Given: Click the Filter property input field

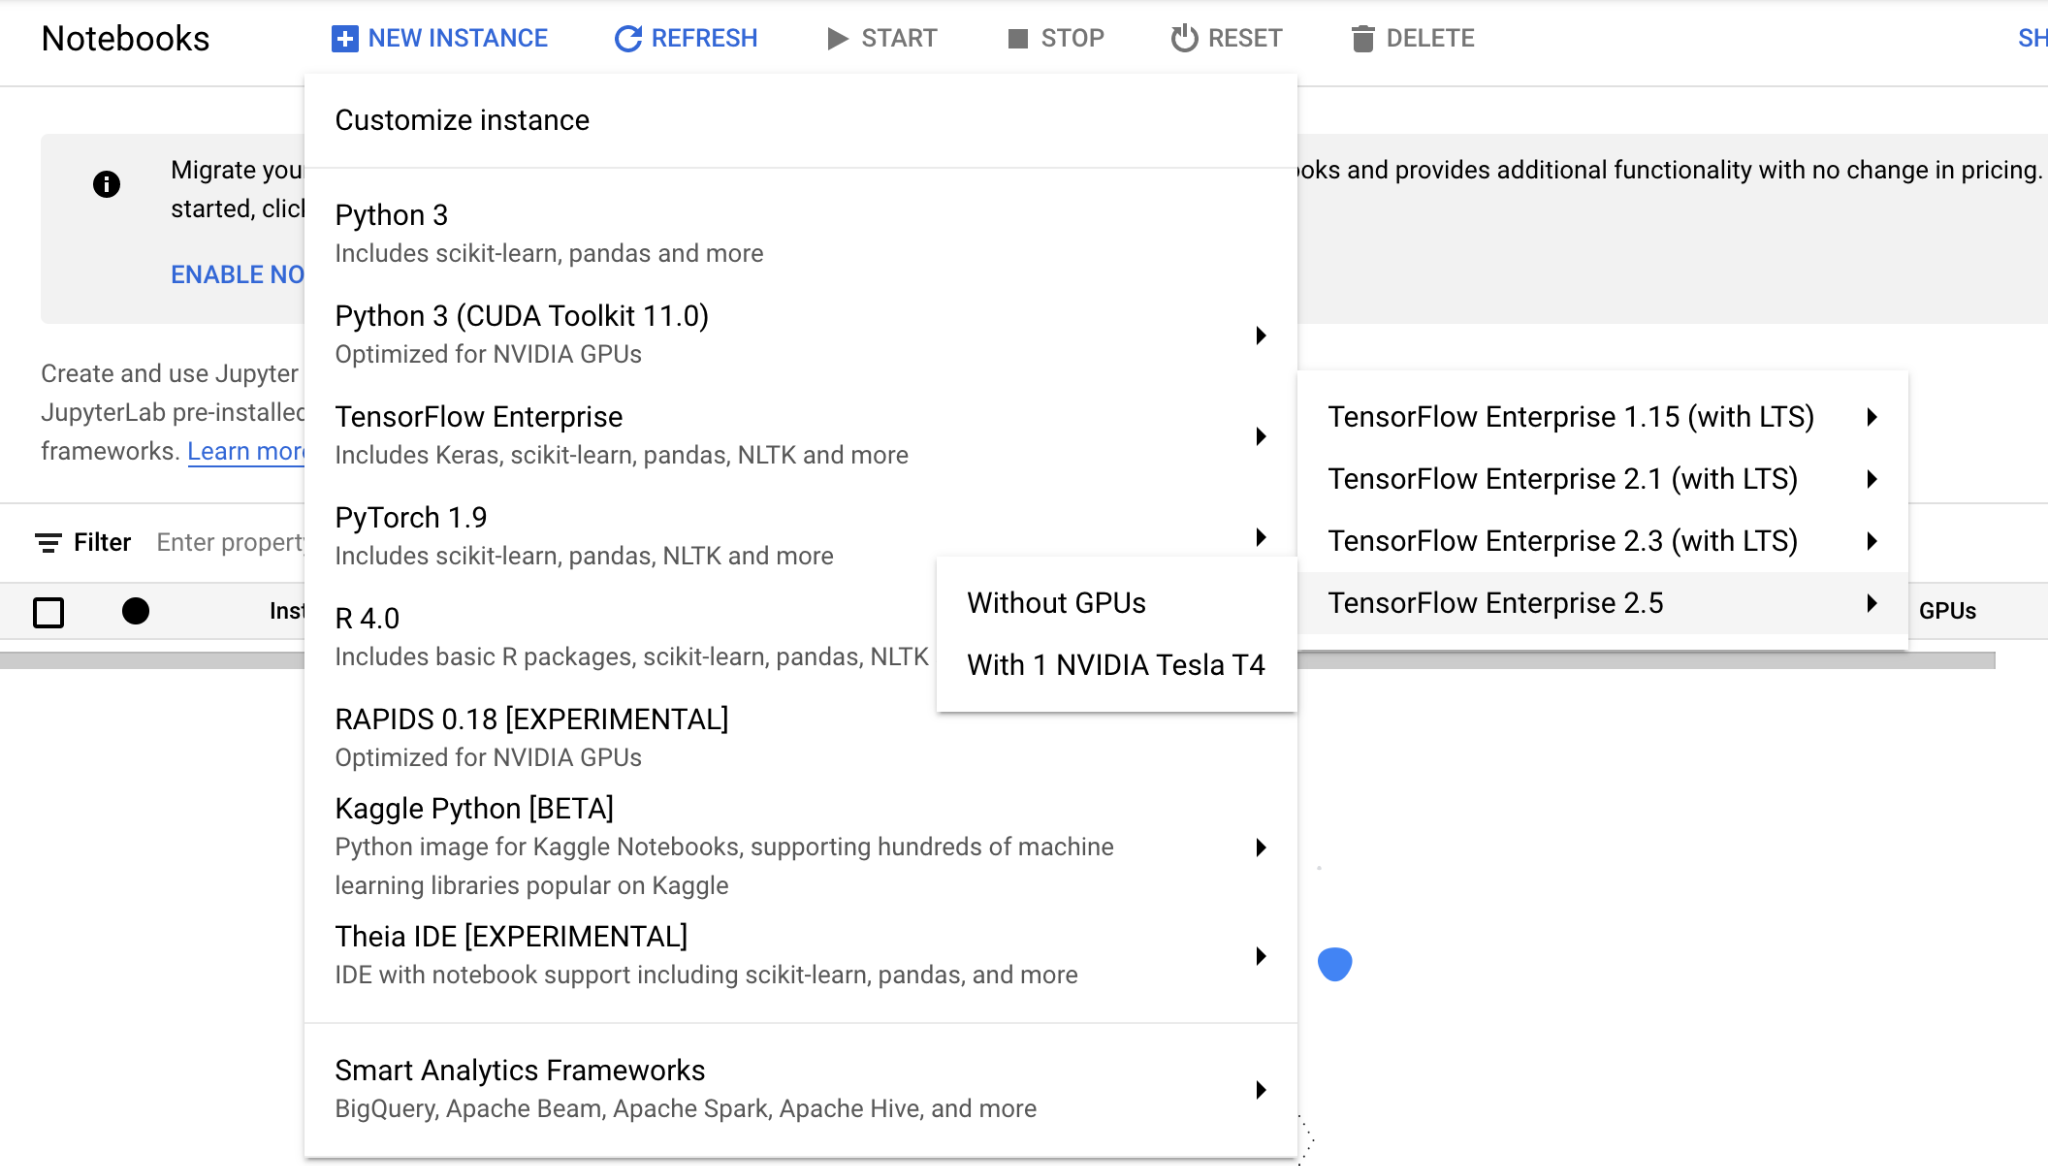Looking at the screenshot, I should (x=230, y=543).
